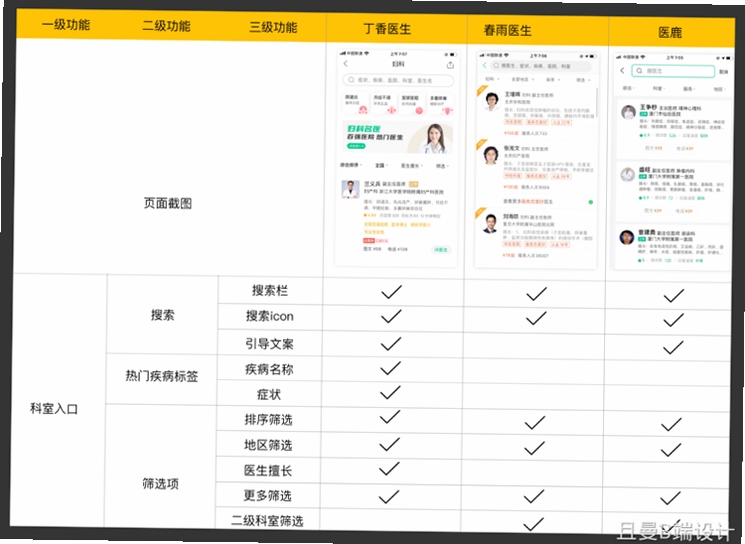This screenshot has width=745, height=544.
Task: Click search field in 丁香医生 screenshot
Action: tap(398, 80)
